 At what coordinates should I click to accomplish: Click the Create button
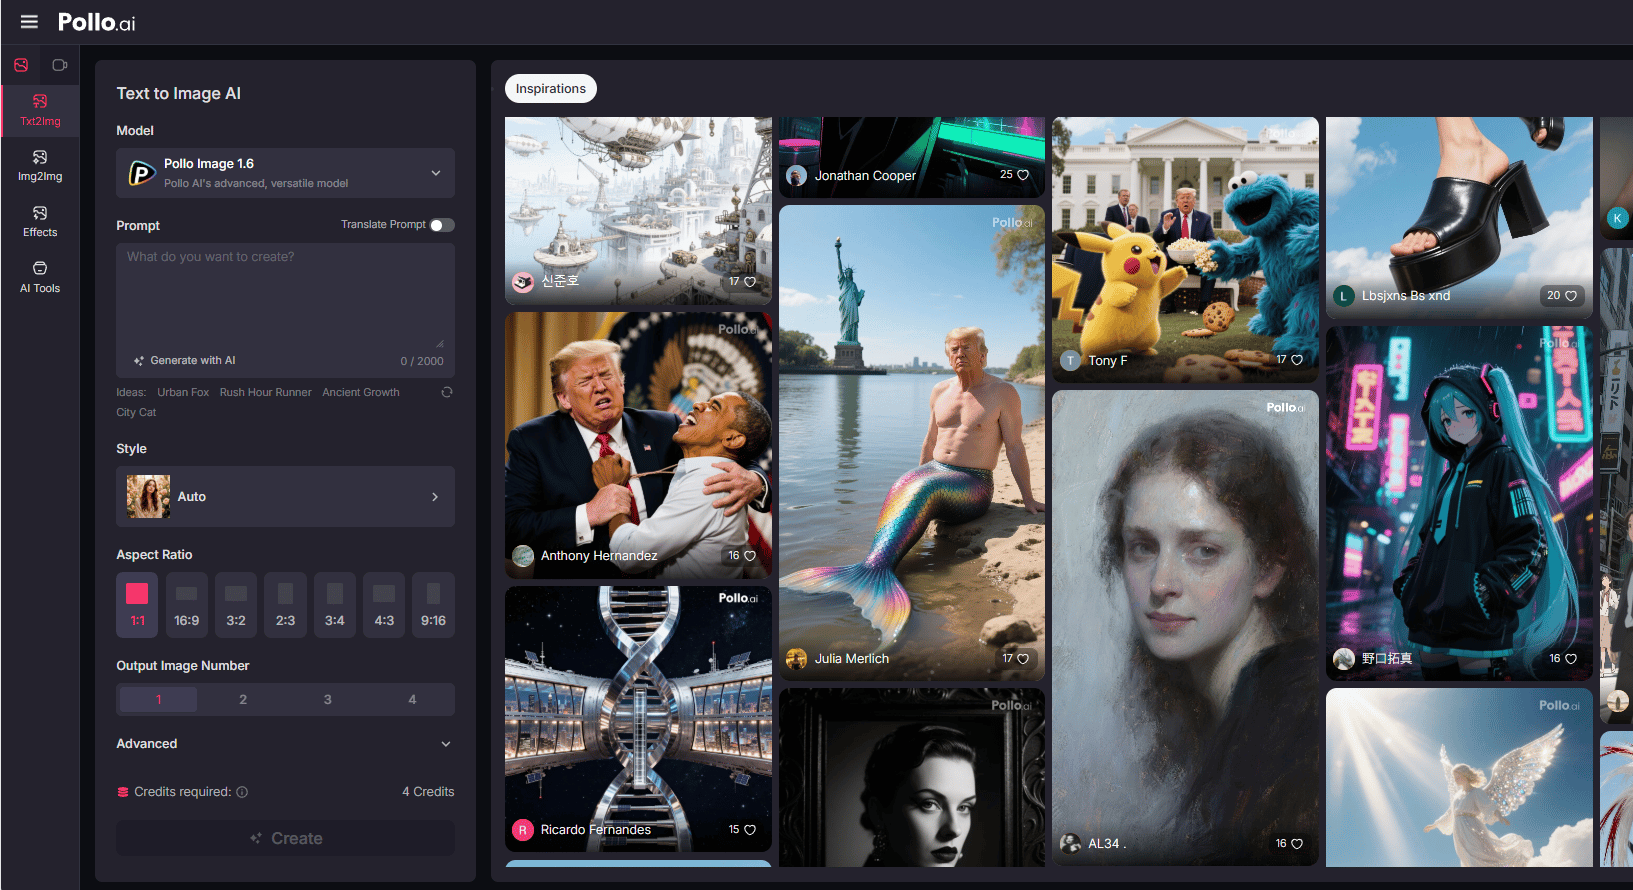(x=285, y=838)
